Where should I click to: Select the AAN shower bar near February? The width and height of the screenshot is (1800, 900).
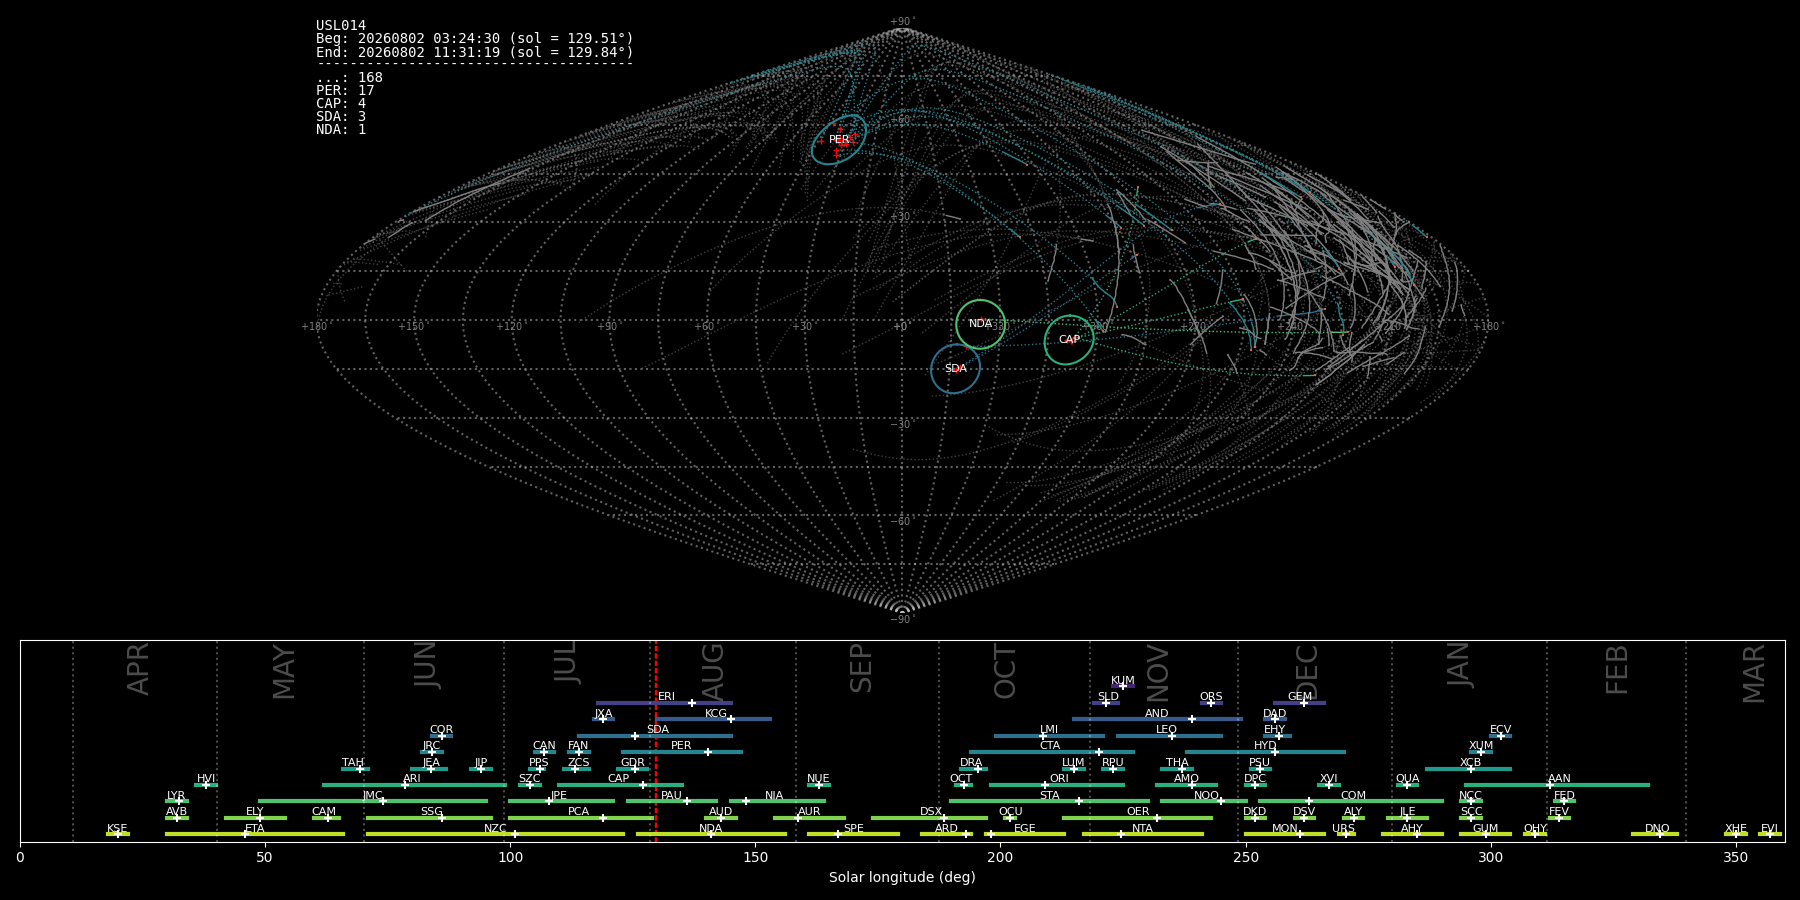[1557, 785]
